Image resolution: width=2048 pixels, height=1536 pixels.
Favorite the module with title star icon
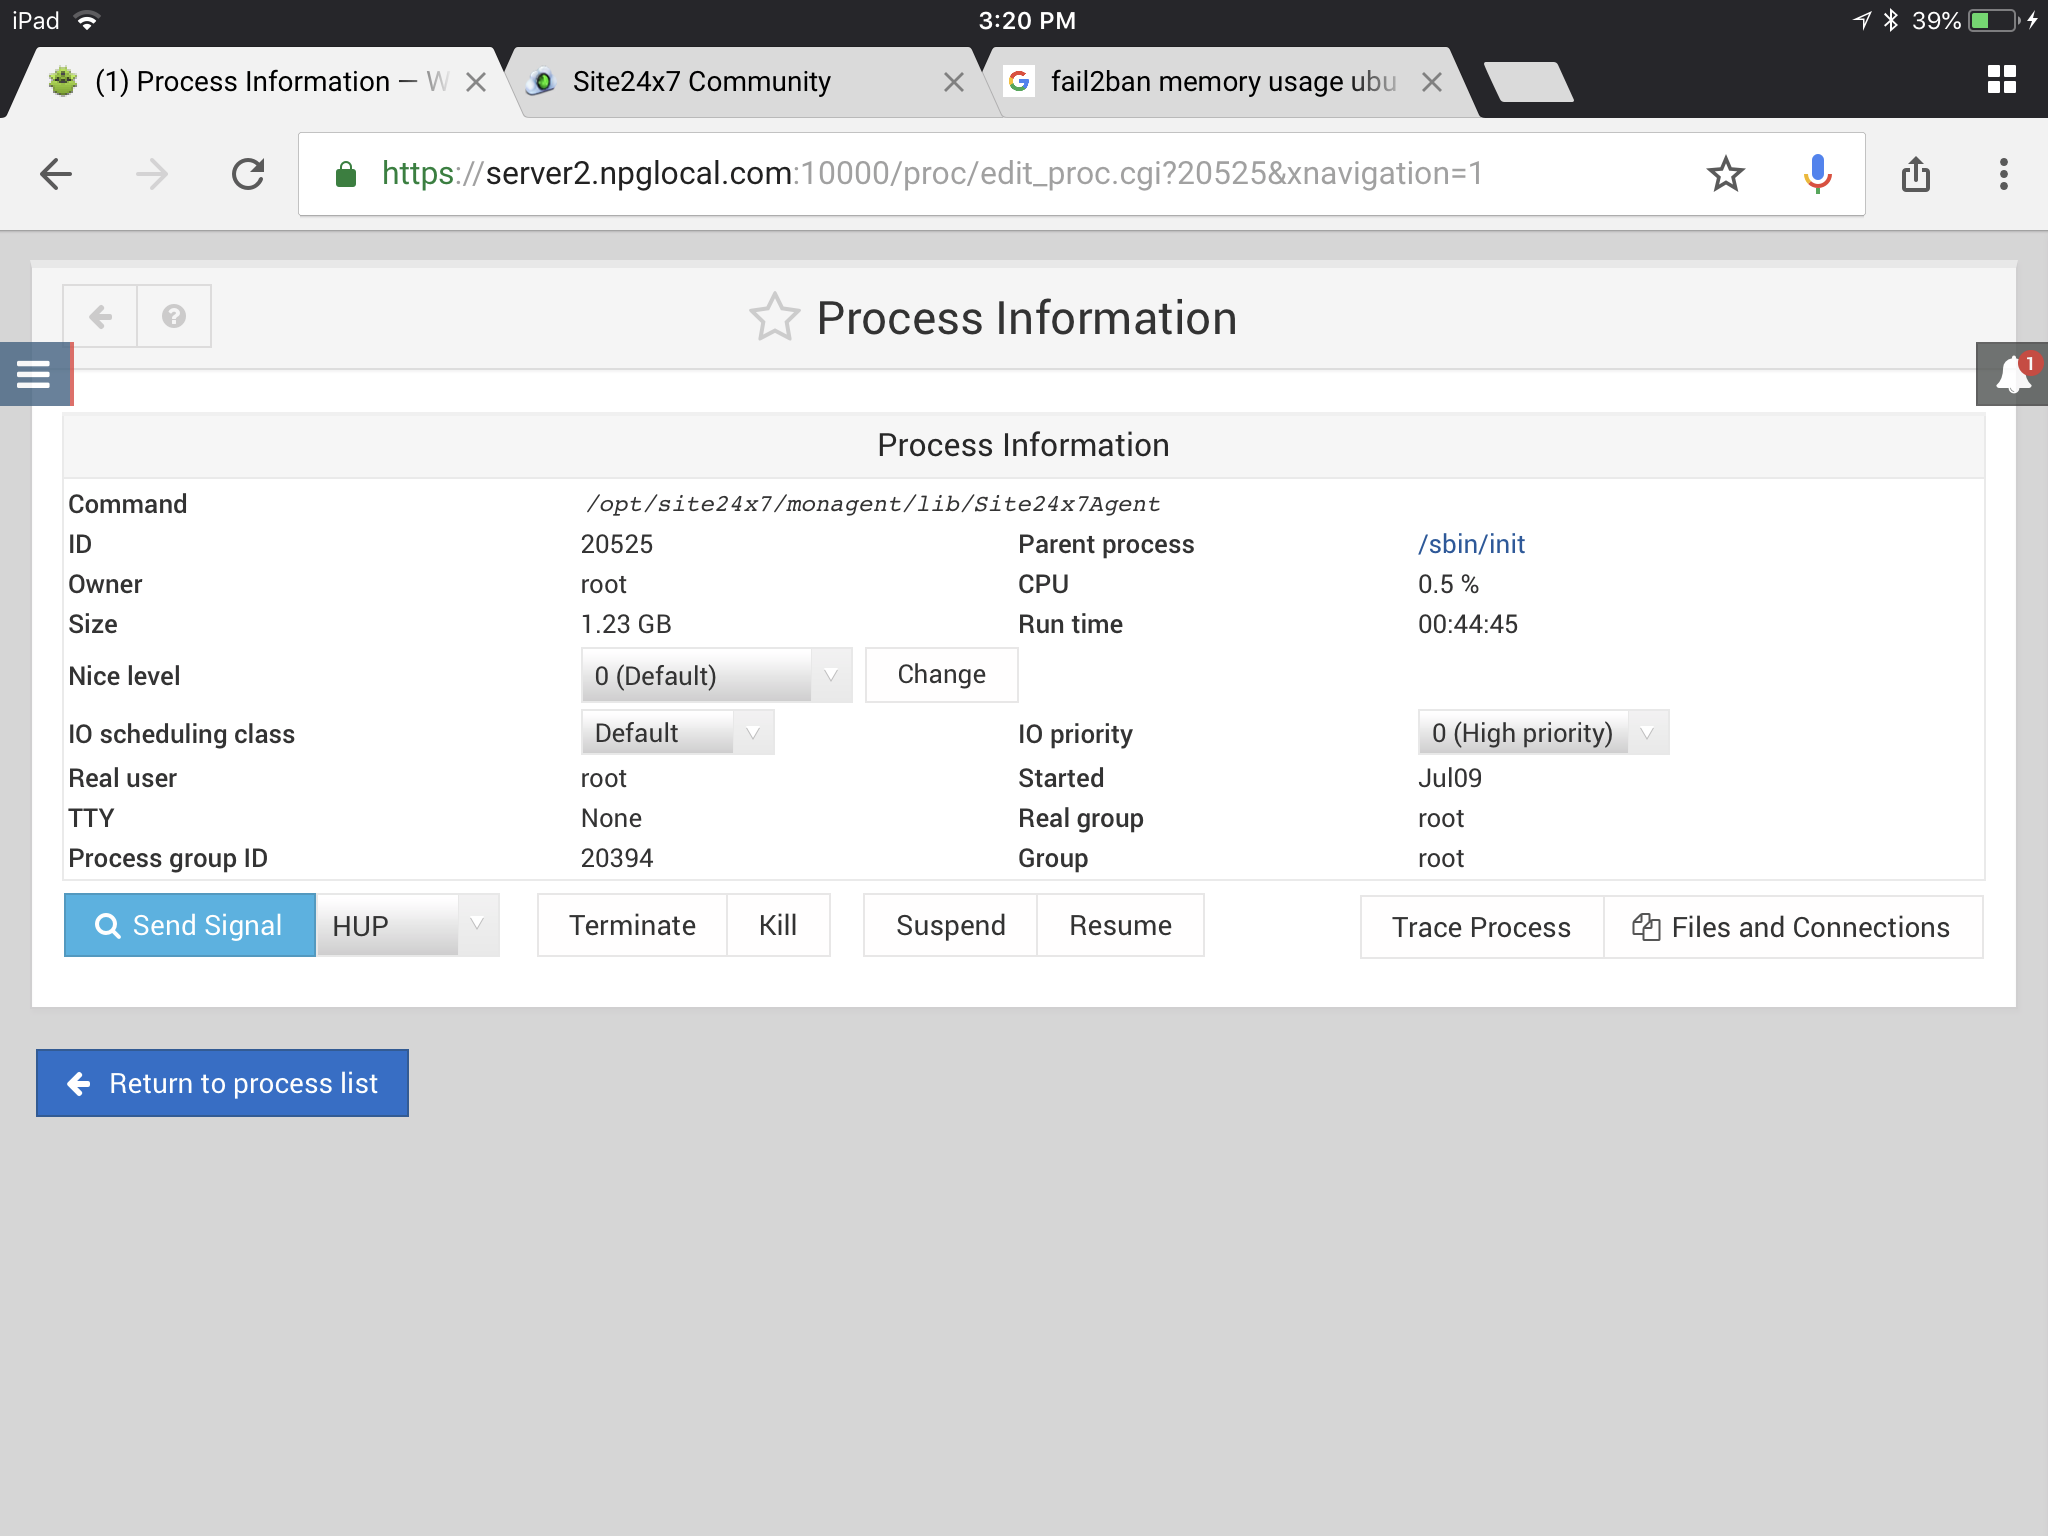tap(774, 318)
